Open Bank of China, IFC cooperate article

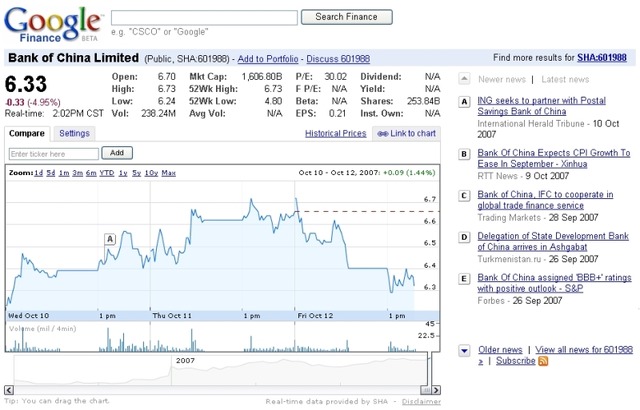coord(545,199)
